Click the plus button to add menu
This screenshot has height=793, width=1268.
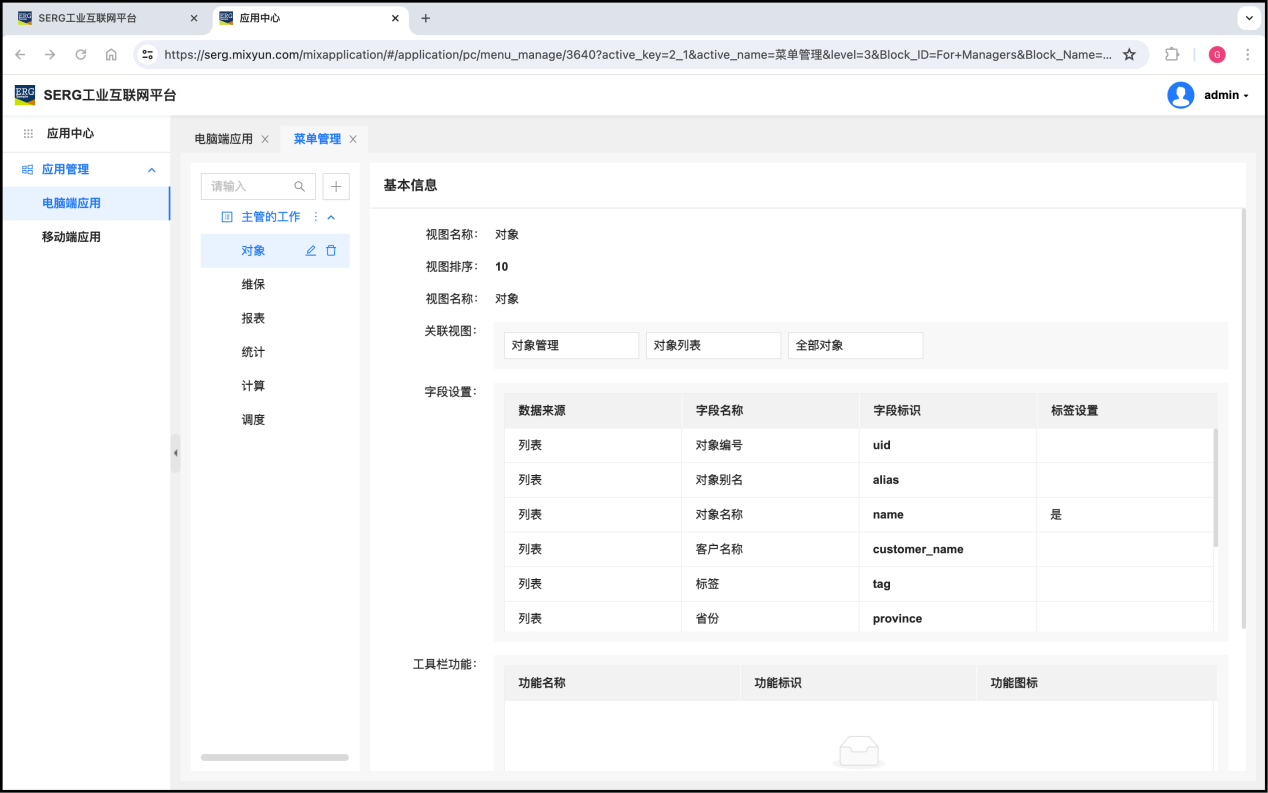click(x=336, y=186)
